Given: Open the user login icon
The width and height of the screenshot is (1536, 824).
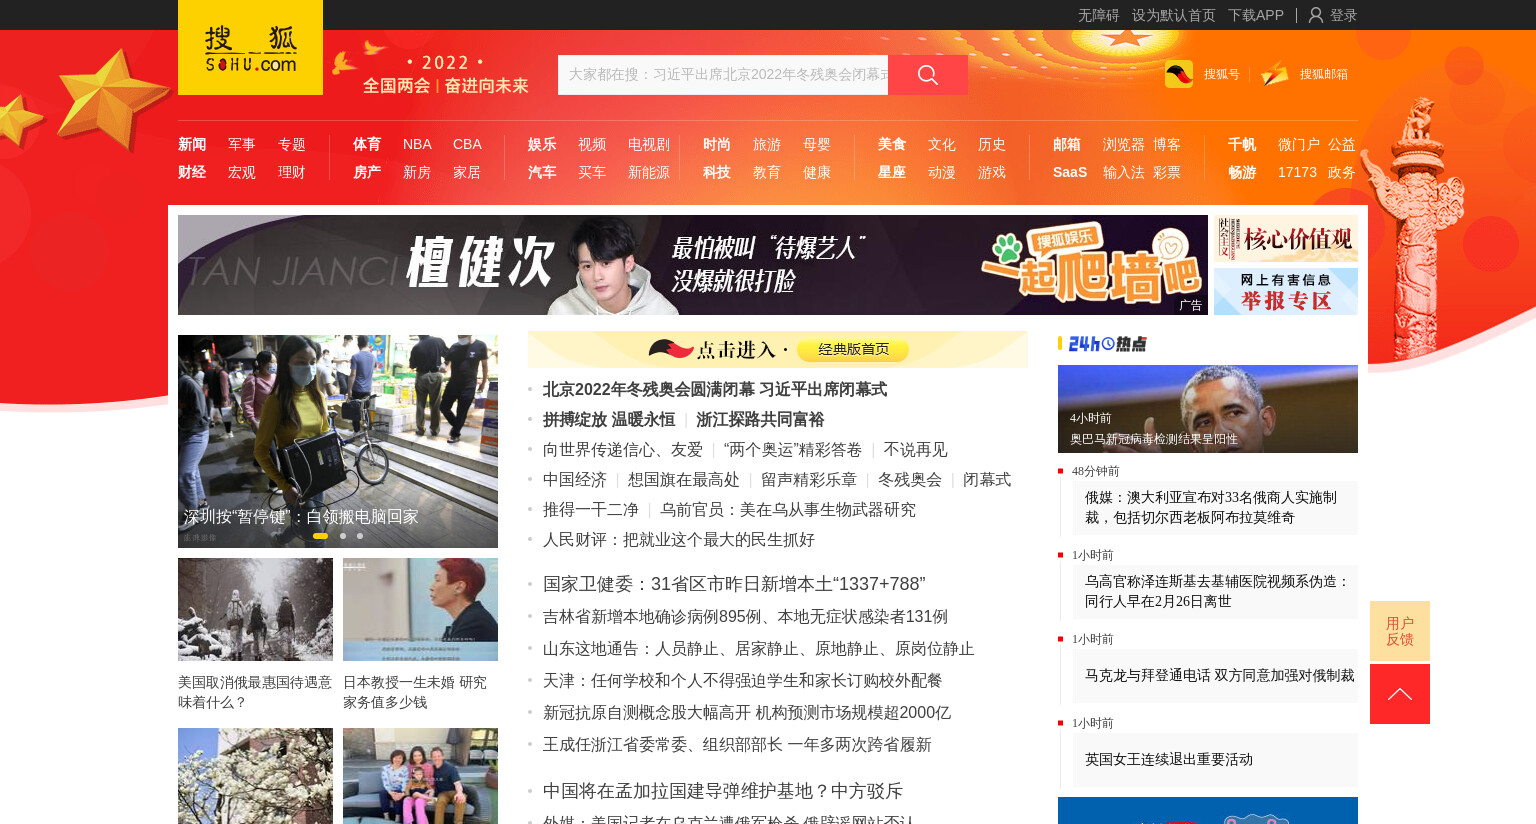Looking at the screenshot, I should (x=1316, y=15).
